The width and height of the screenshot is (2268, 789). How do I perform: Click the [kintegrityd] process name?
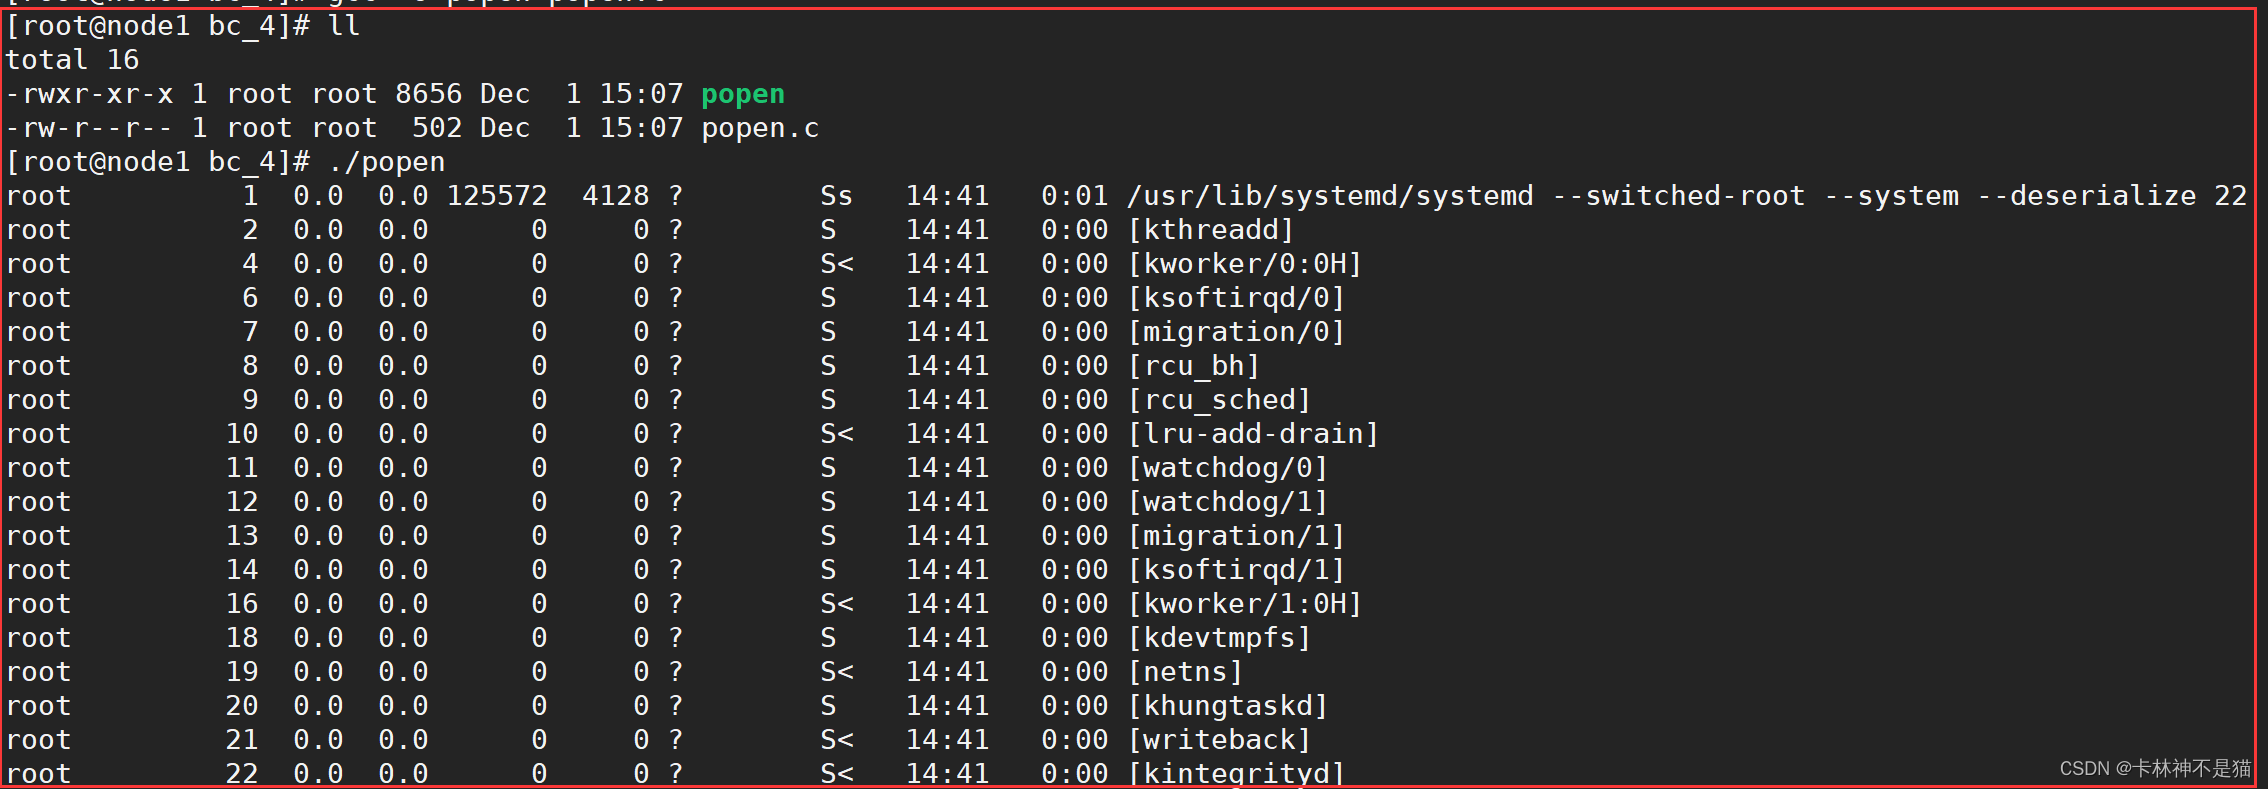(x=1237, y=773)
